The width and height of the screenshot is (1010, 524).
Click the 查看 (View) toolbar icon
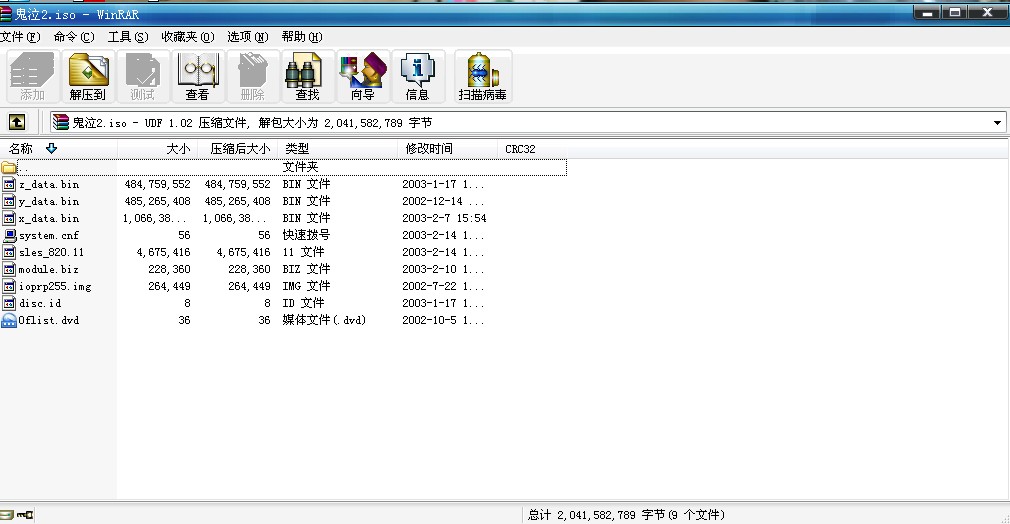click(x=197, y=77)
